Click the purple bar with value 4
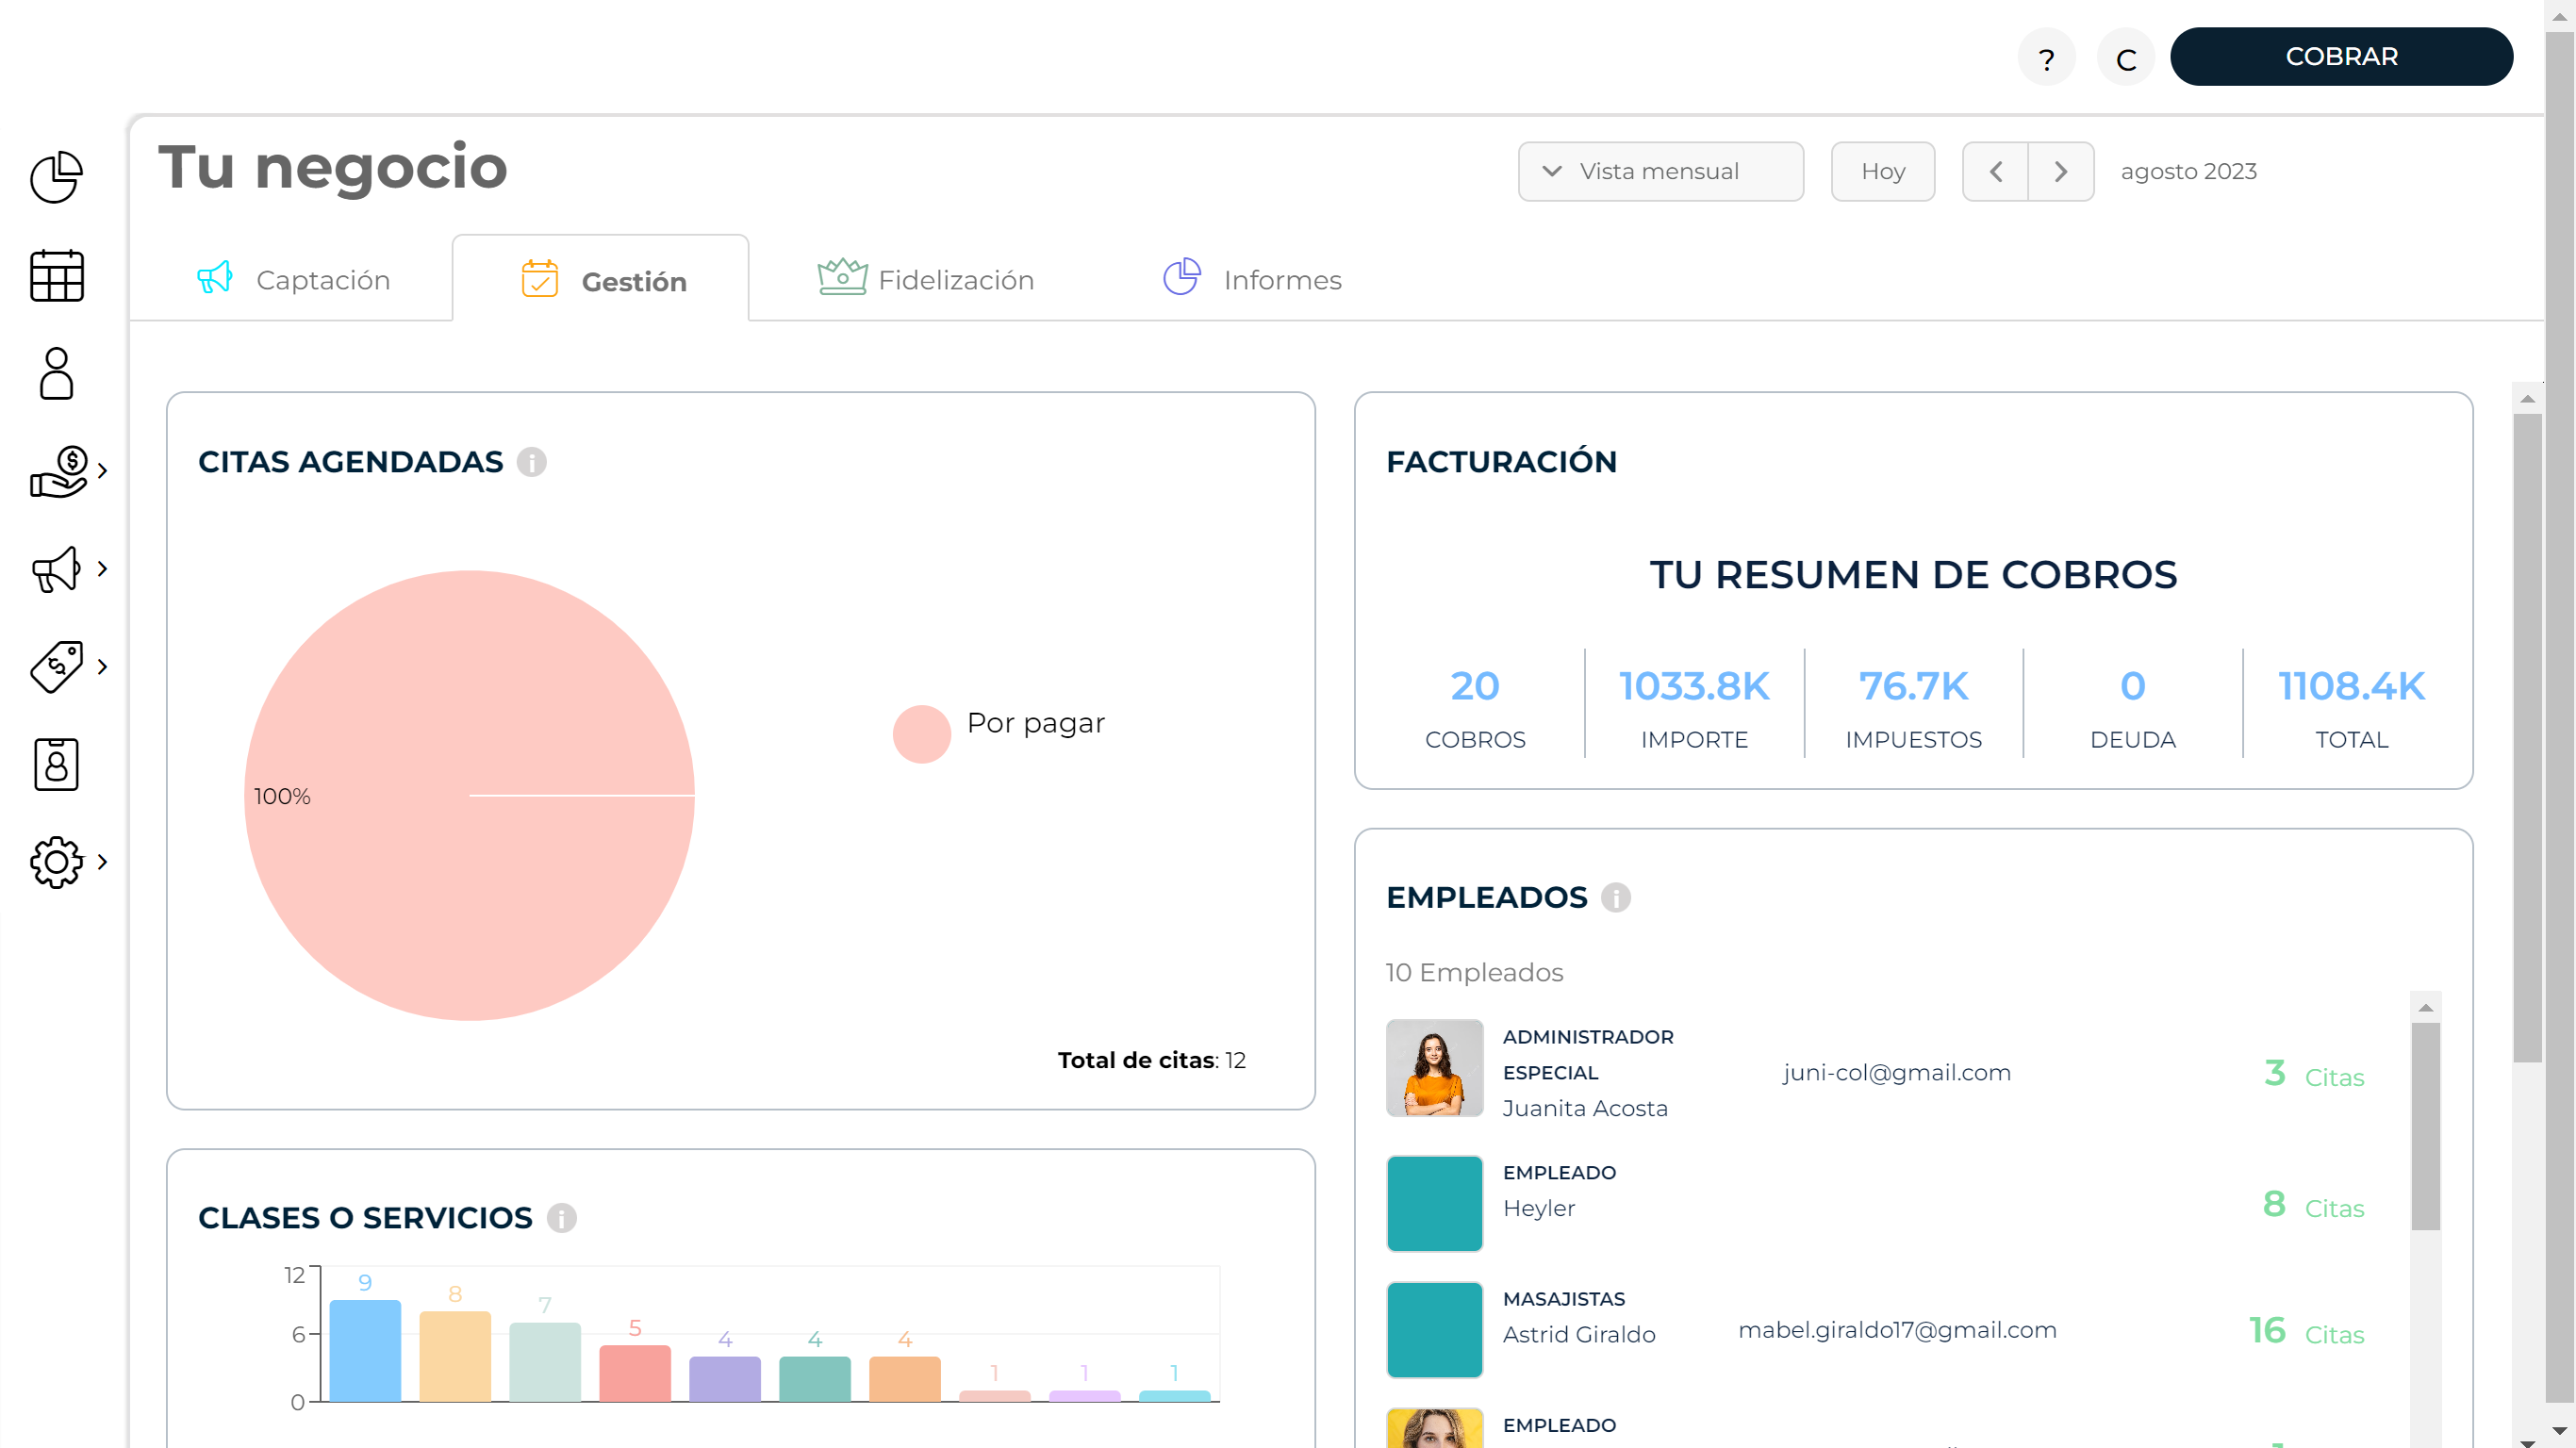This screenshot has height=1448, width=2576. [x=725, y=1379]
